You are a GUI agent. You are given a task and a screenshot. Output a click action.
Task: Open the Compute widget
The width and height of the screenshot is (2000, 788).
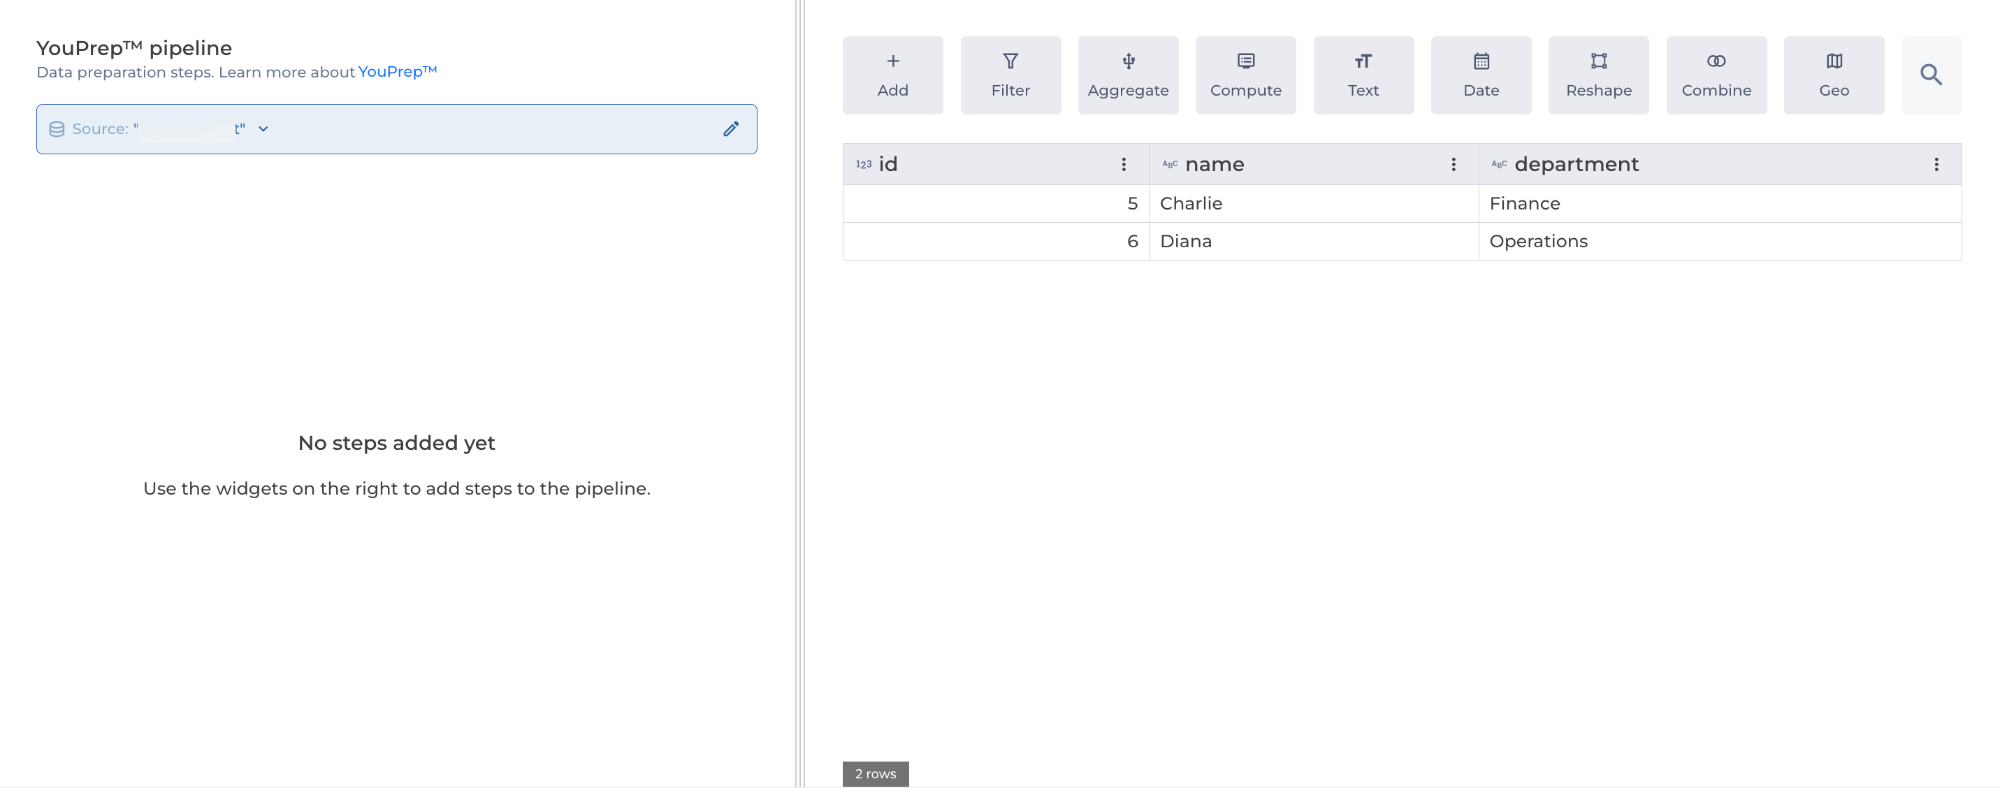click(x=1245, y=75)
